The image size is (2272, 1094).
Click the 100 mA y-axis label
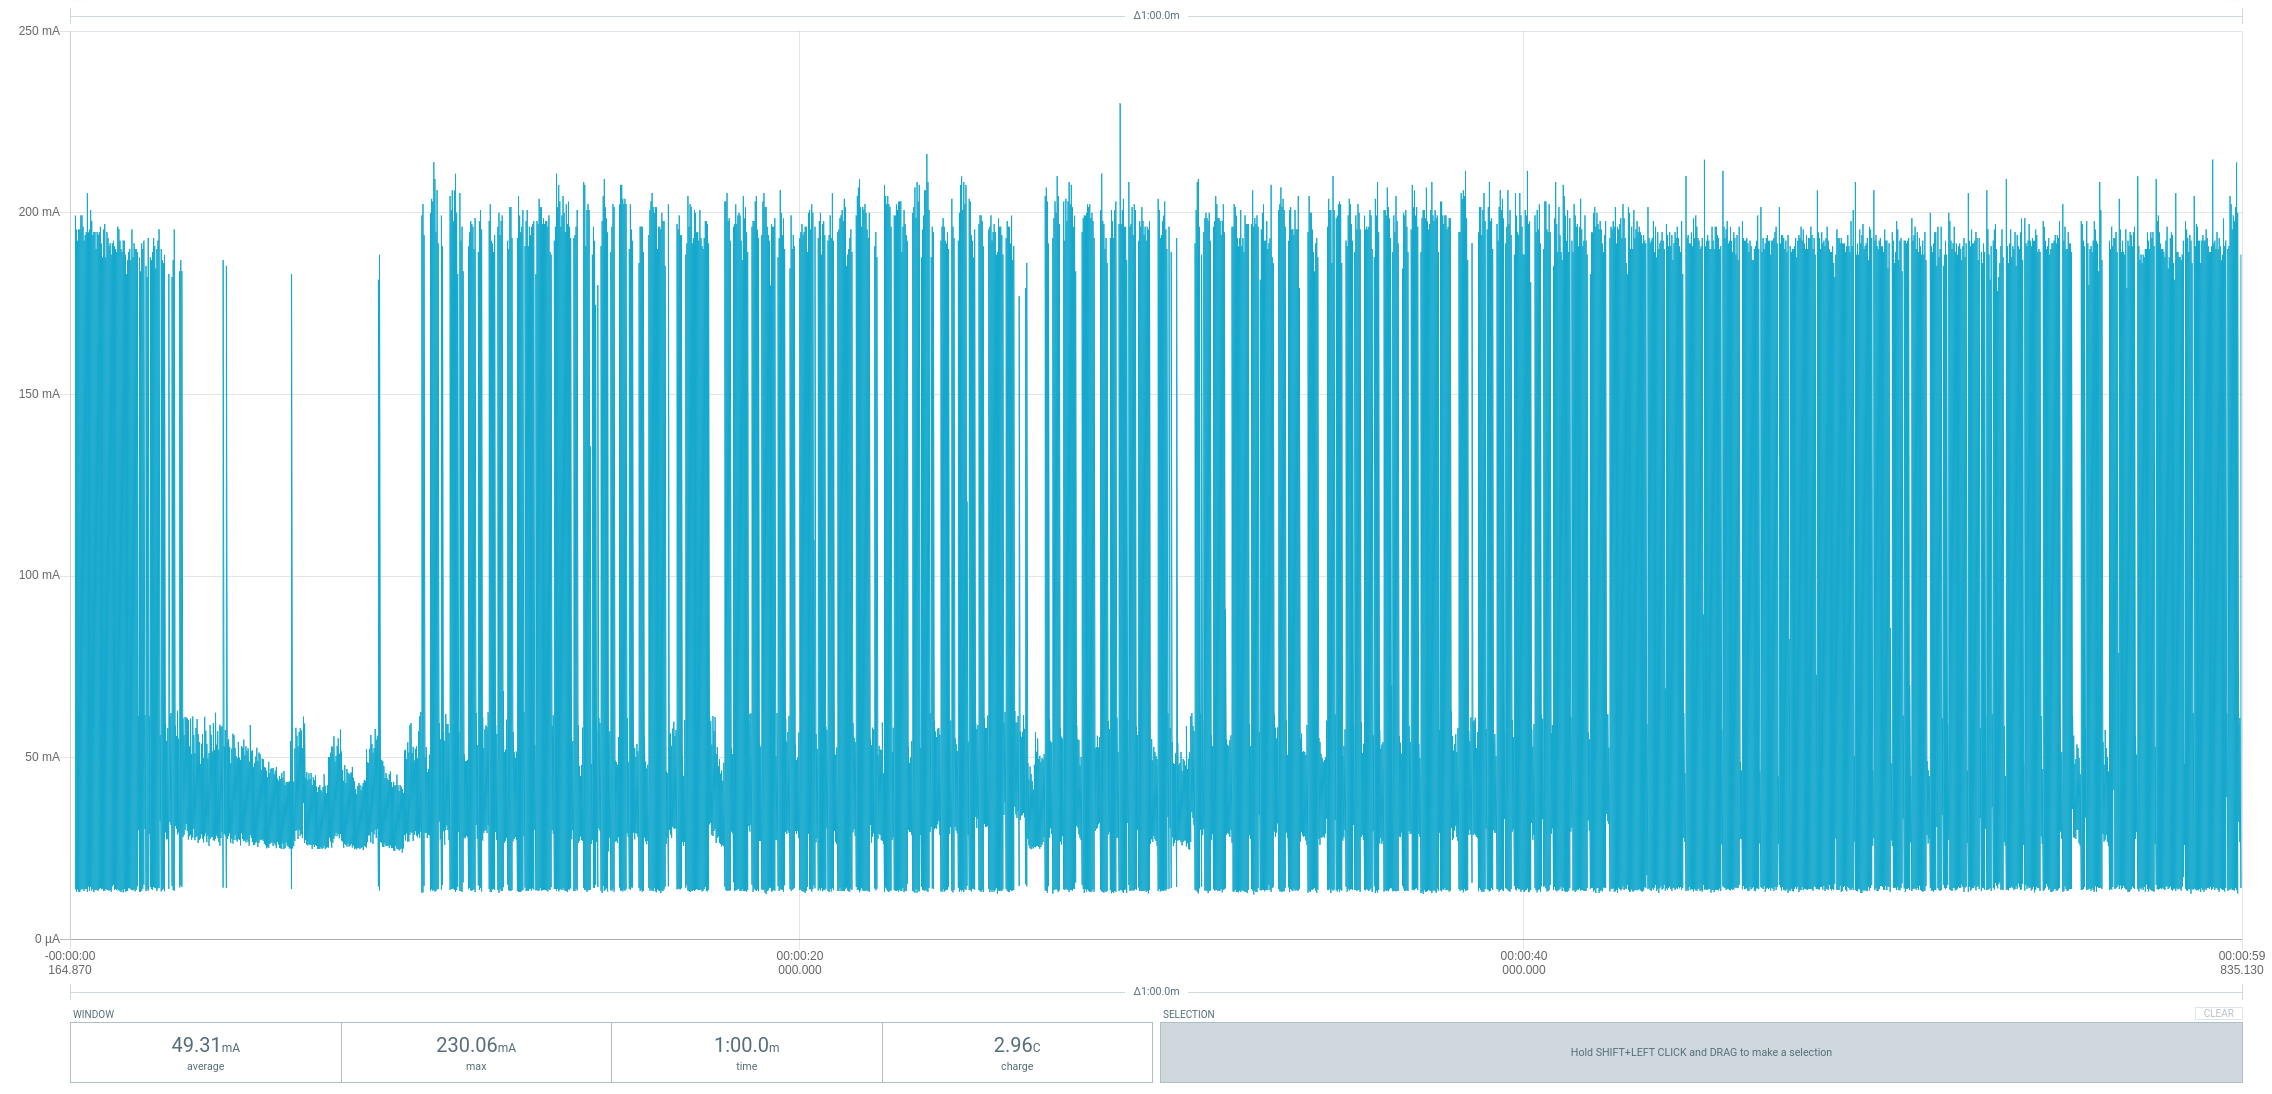click(39, 575)
